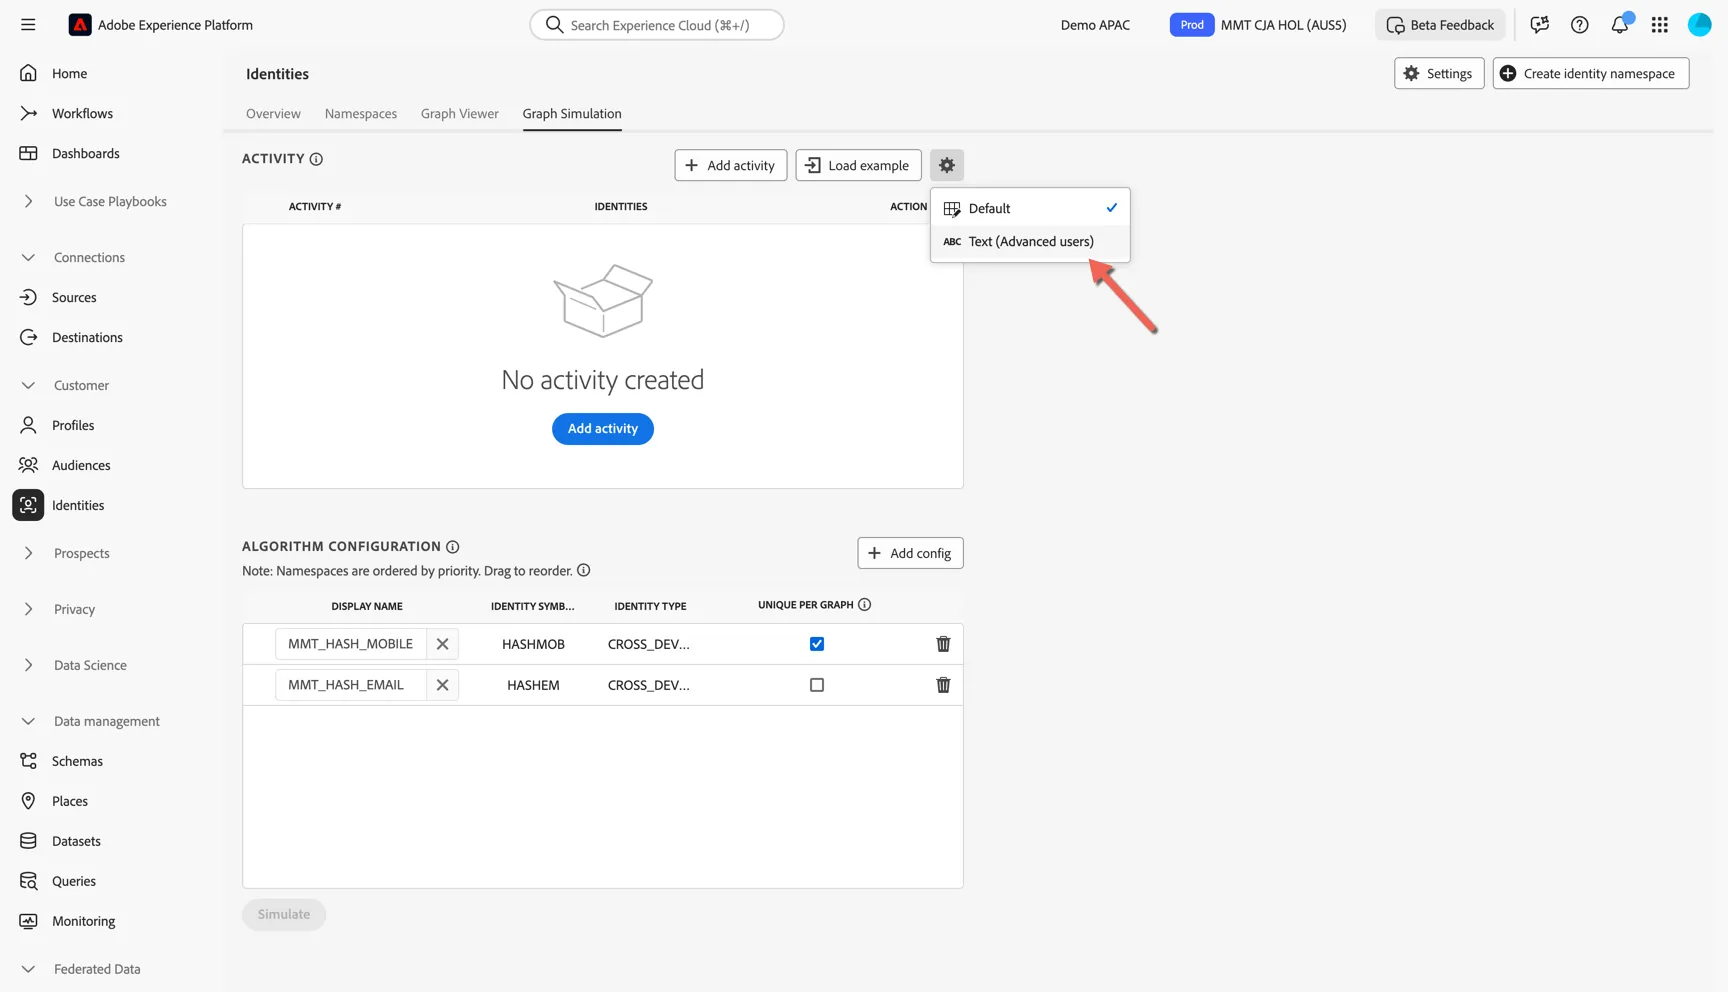Open the hamburger navigation menu
The image size is (1728, 992).
[28, 25]
